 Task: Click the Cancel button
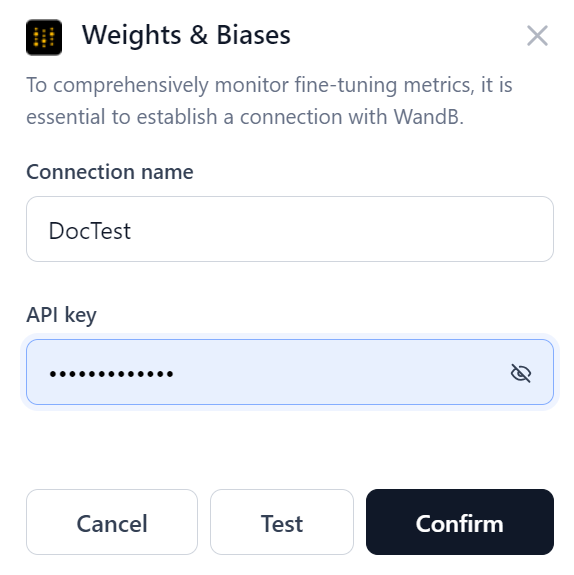pyautogui.click(x=112, y=522)
